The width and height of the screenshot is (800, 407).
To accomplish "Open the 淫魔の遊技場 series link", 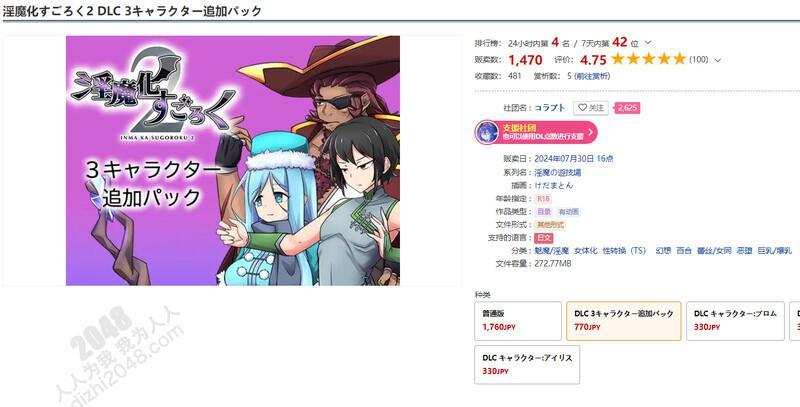I will click(558, 173).
